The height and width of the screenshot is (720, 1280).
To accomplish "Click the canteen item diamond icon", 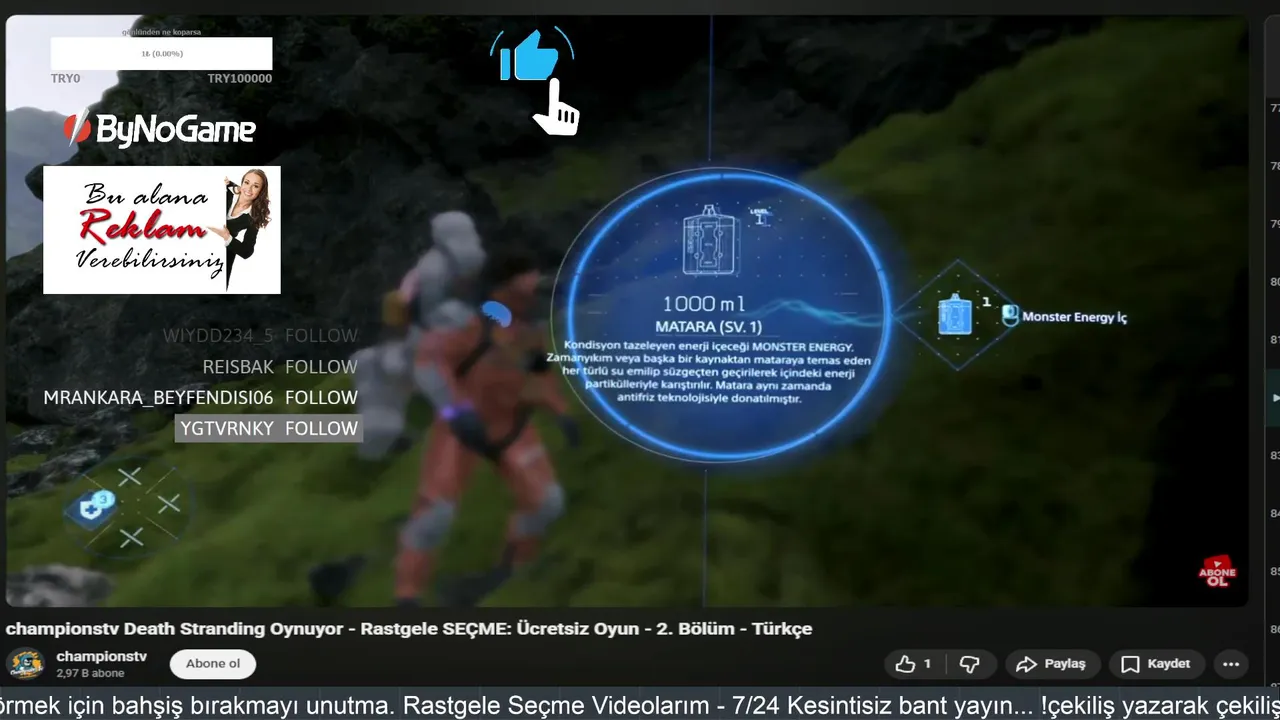I will pyautogui.click(x=957, y=315).
